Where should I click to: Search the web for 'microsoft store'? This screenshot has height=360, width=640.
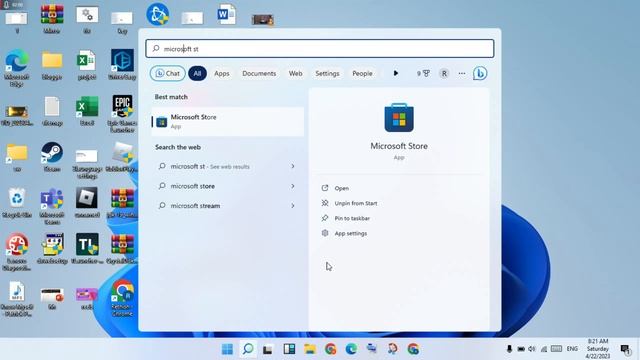[227, 186]
